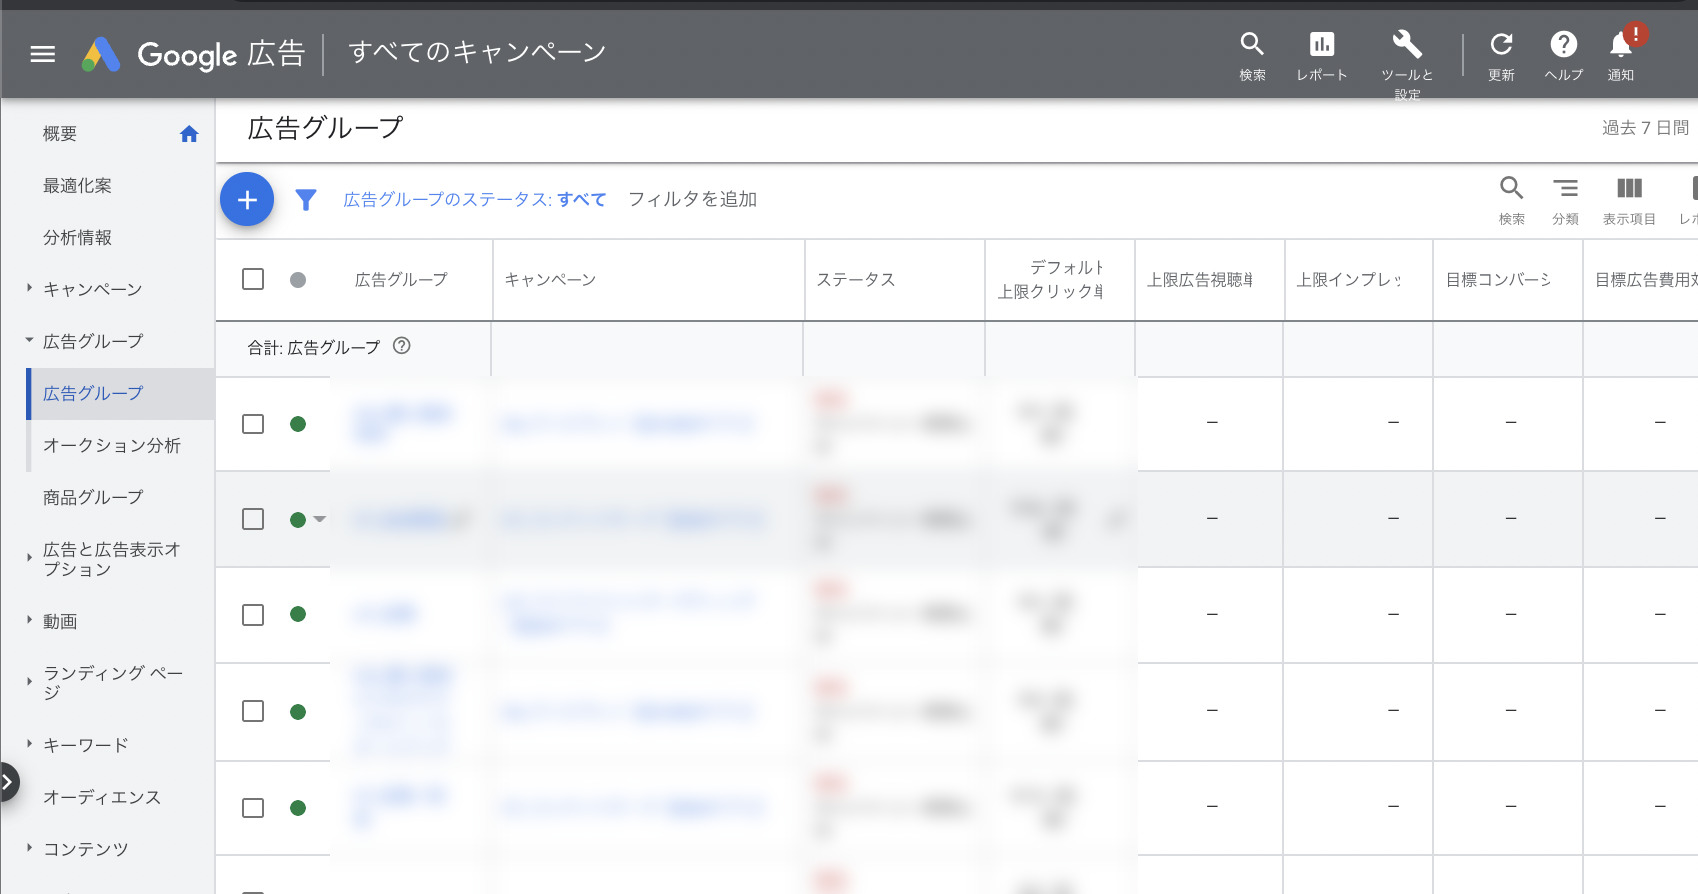Click the refresh (更新) icon

pos(1501,45)
